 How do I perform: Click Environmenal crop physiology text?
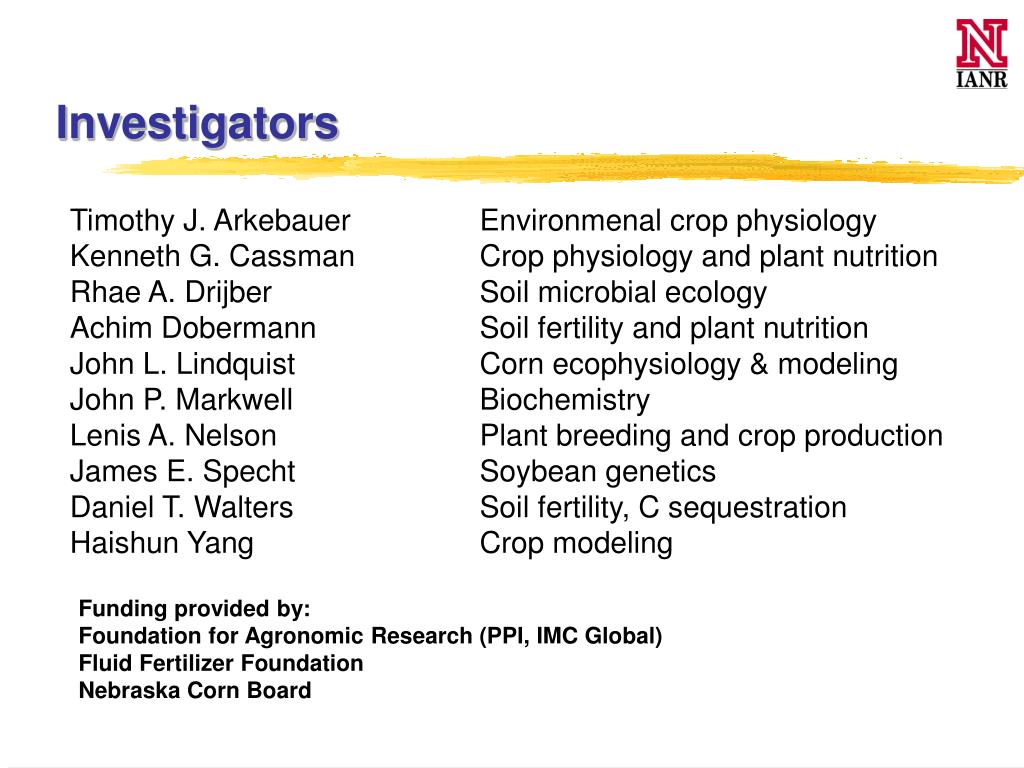tap(678, 221)
